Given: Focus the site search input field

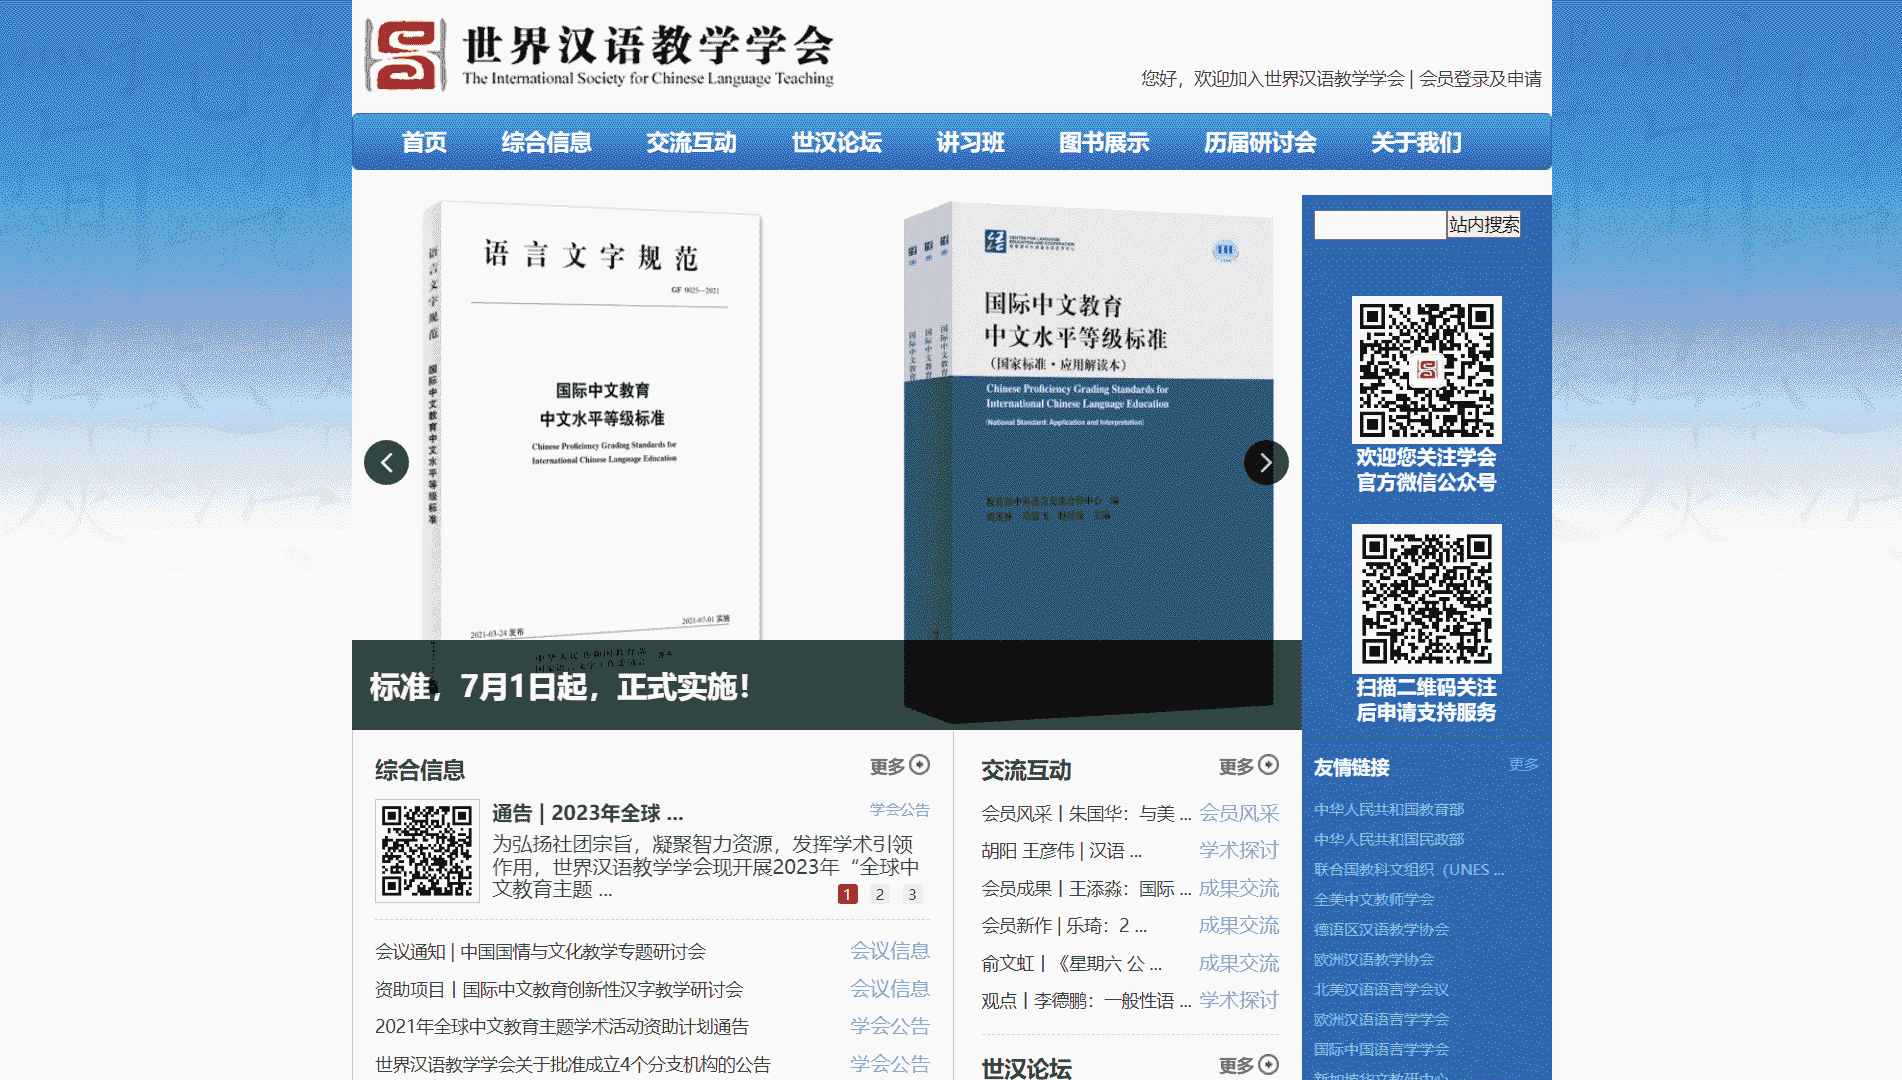Looking at the screenshot, I should [1380, 225].
